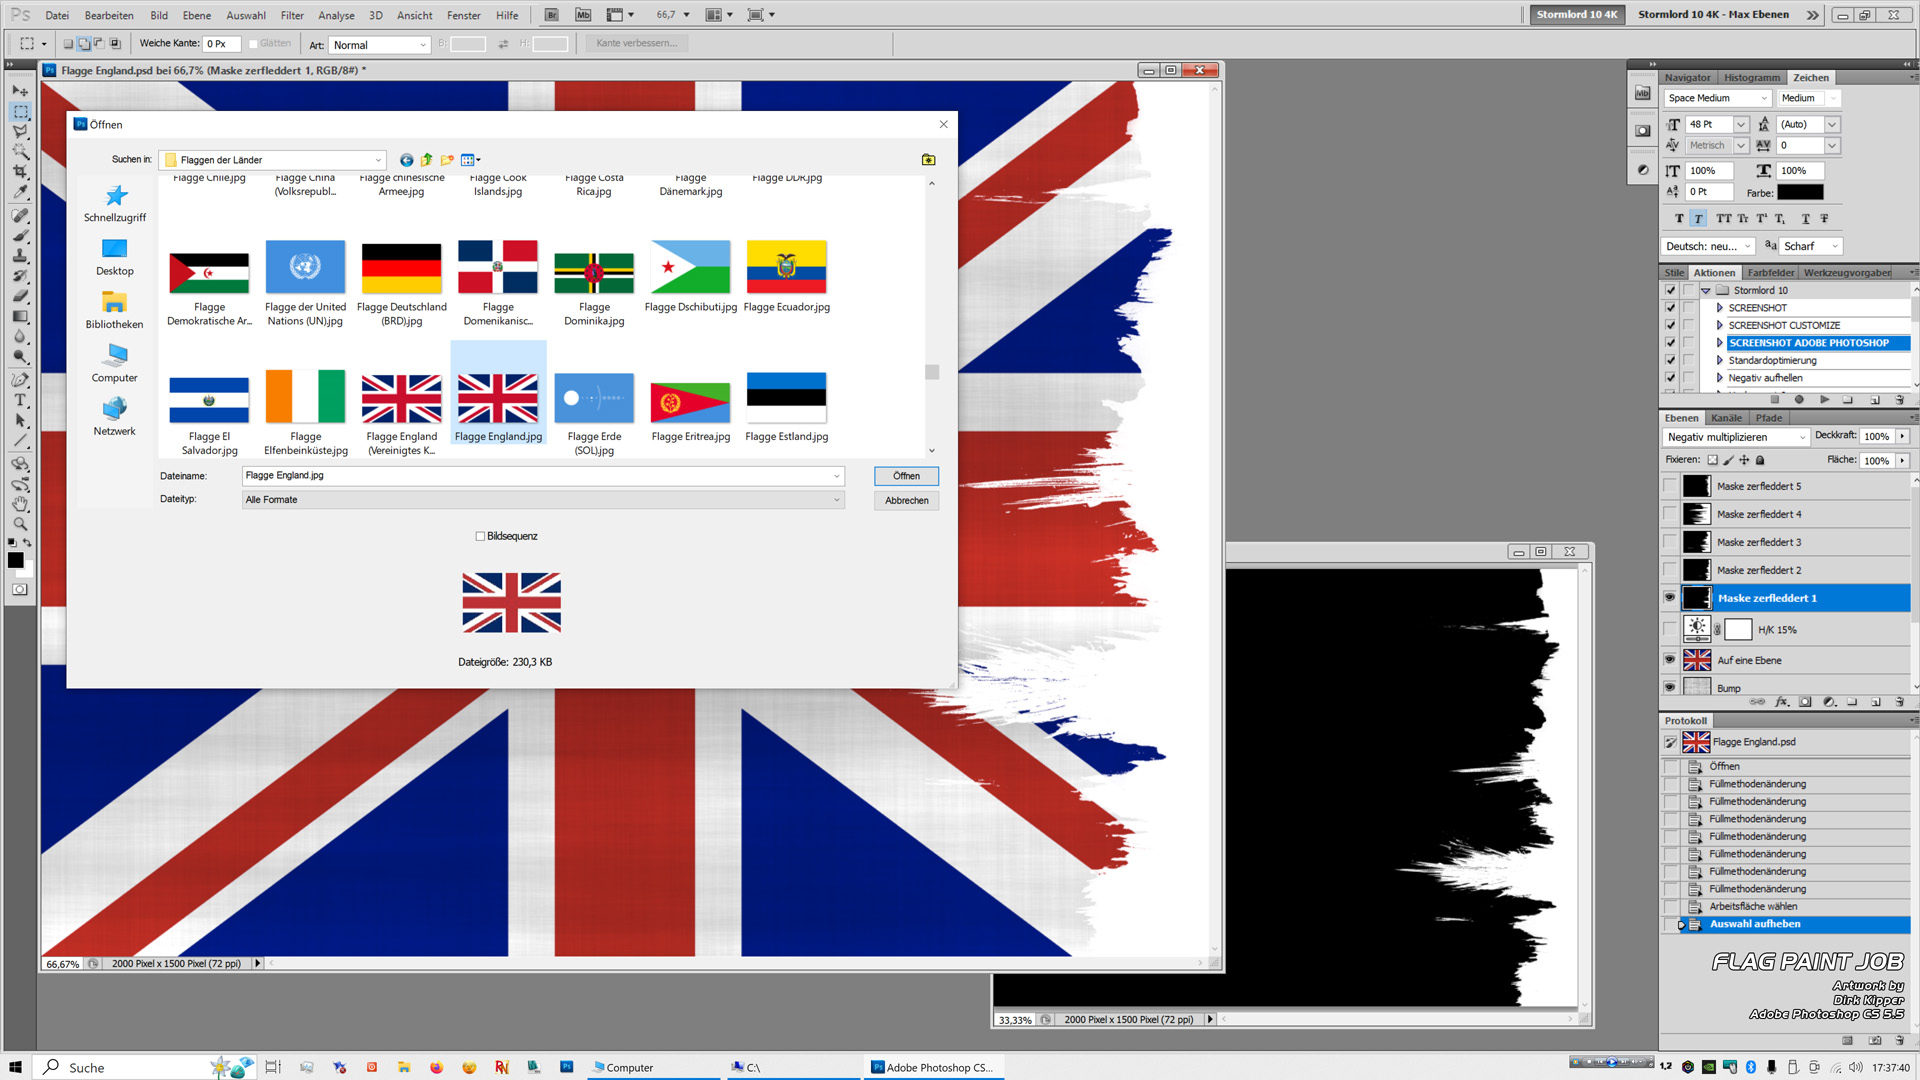Viewport: 1920px width, 1080px height.
Task: Apply underline in Zeichen panel
Action: [1805, 218]
